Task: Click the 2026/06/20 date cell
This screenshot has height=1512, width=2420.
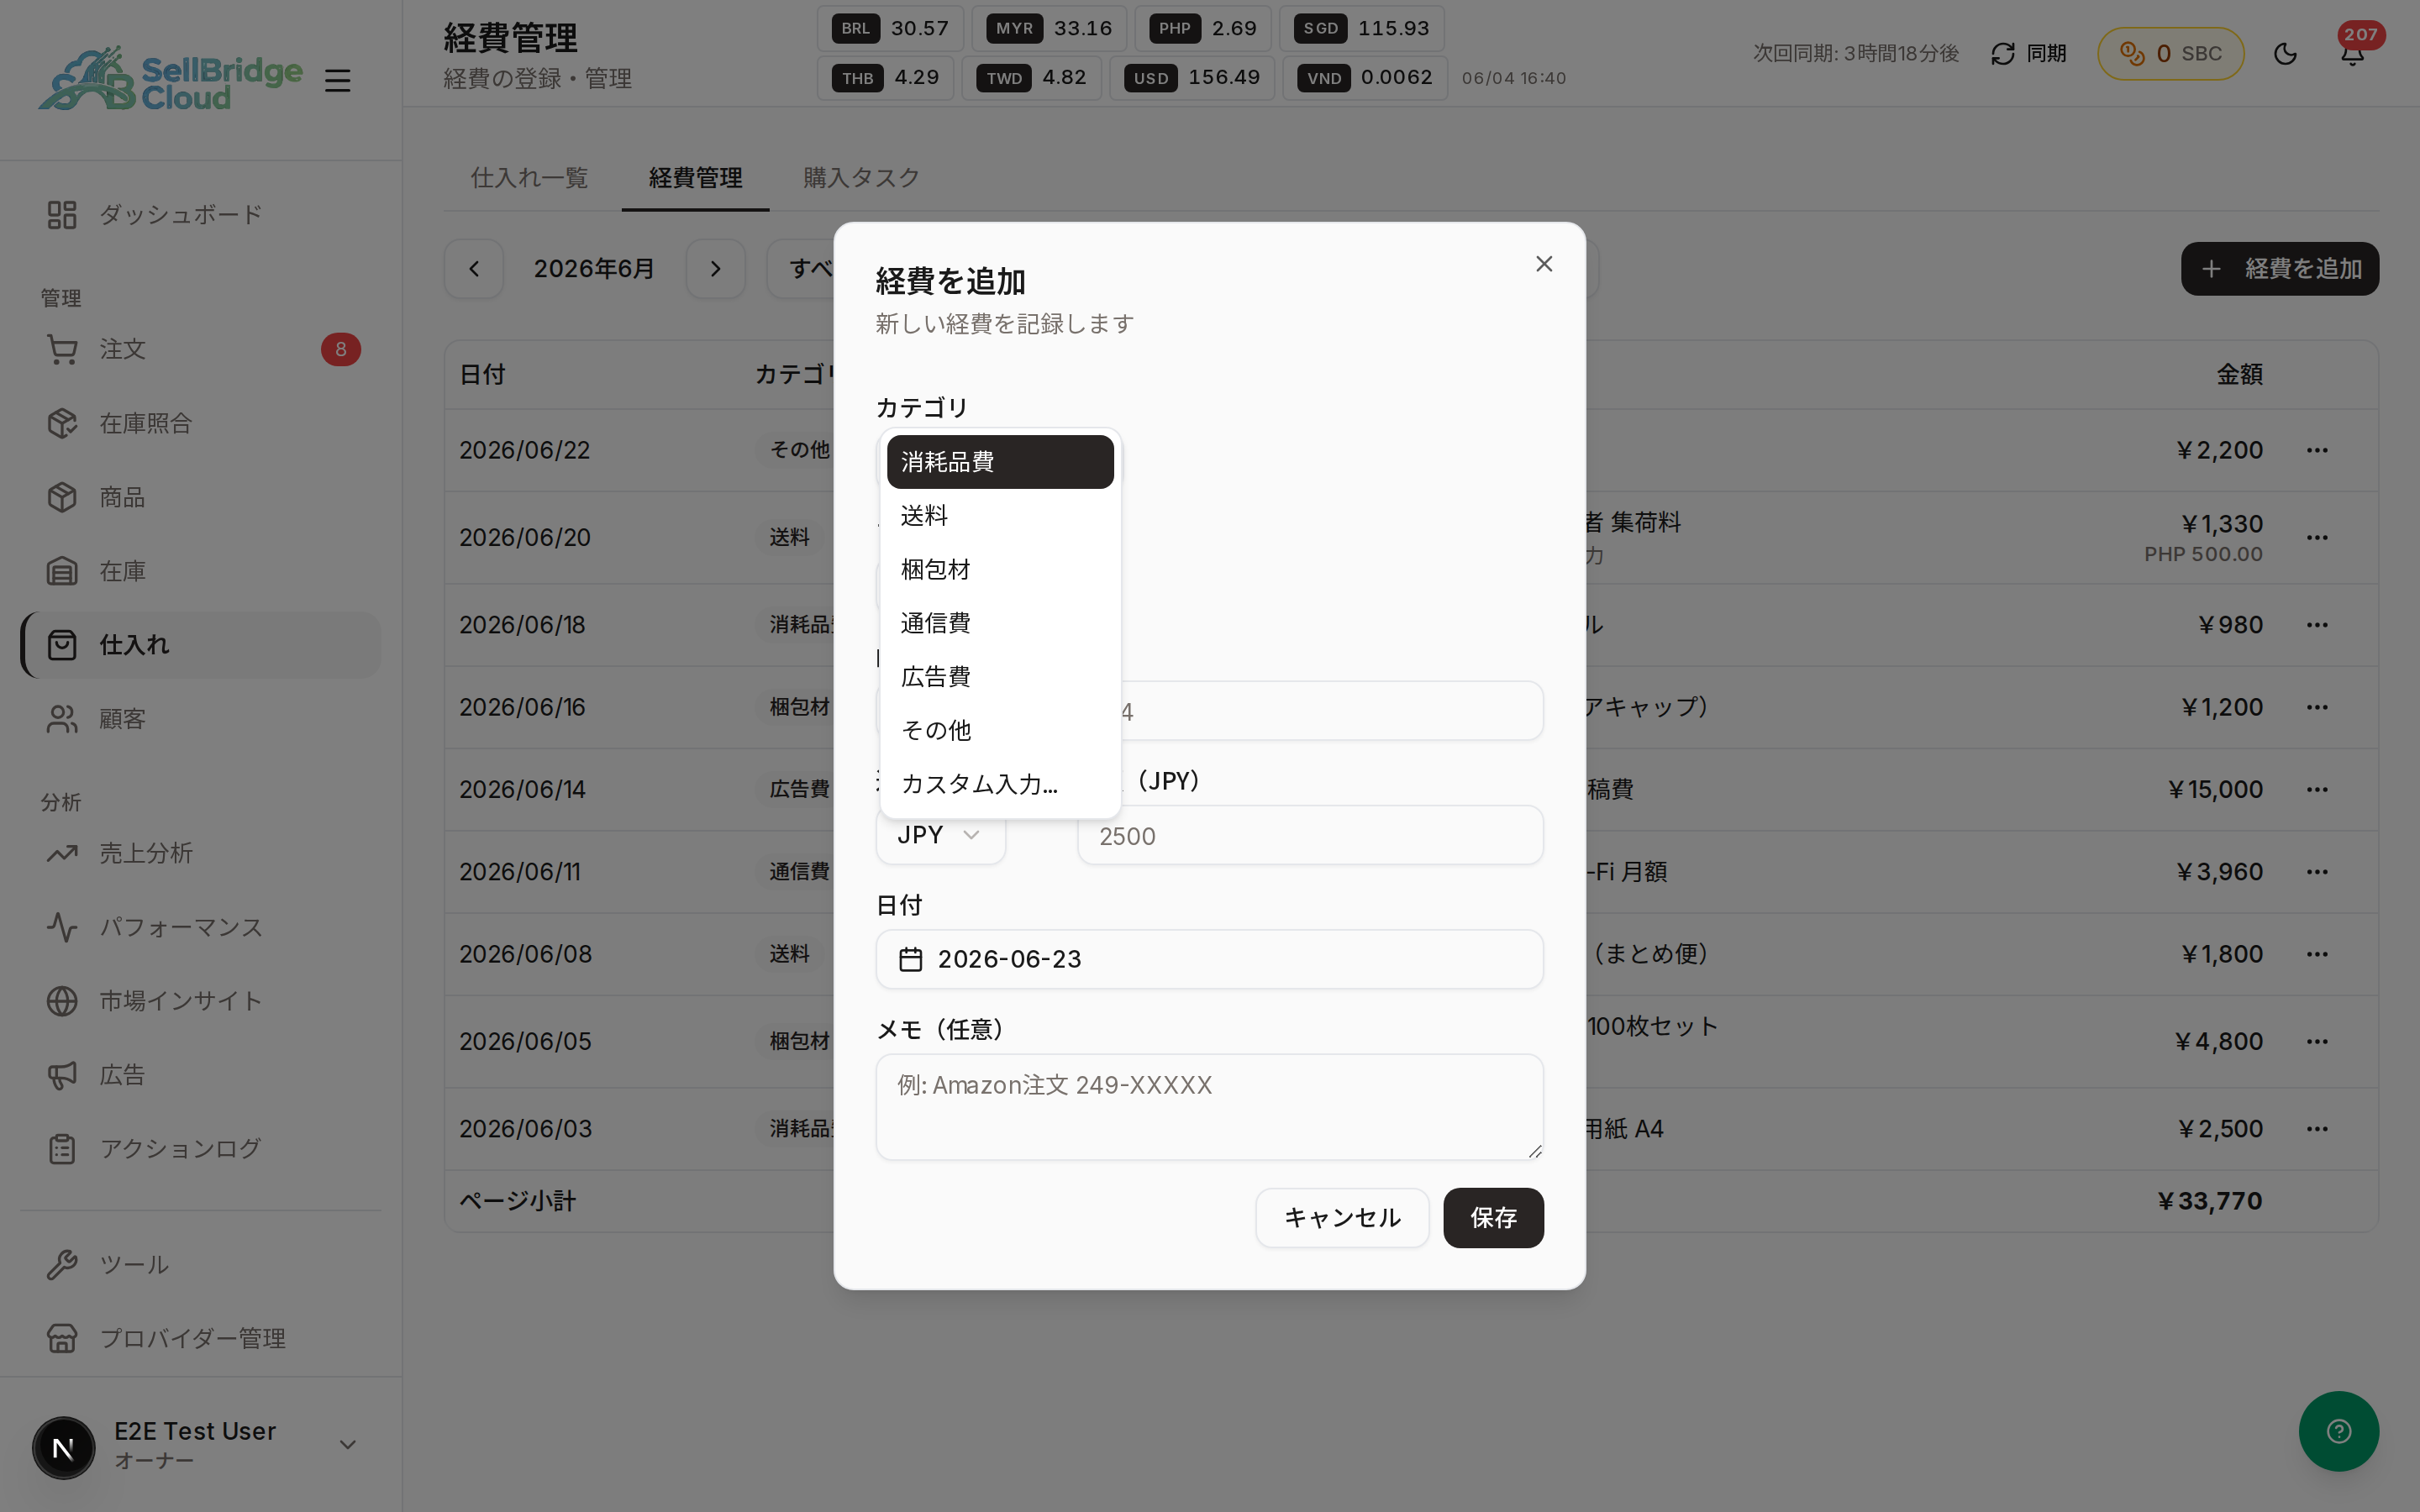Action: [x=525, y=537]
